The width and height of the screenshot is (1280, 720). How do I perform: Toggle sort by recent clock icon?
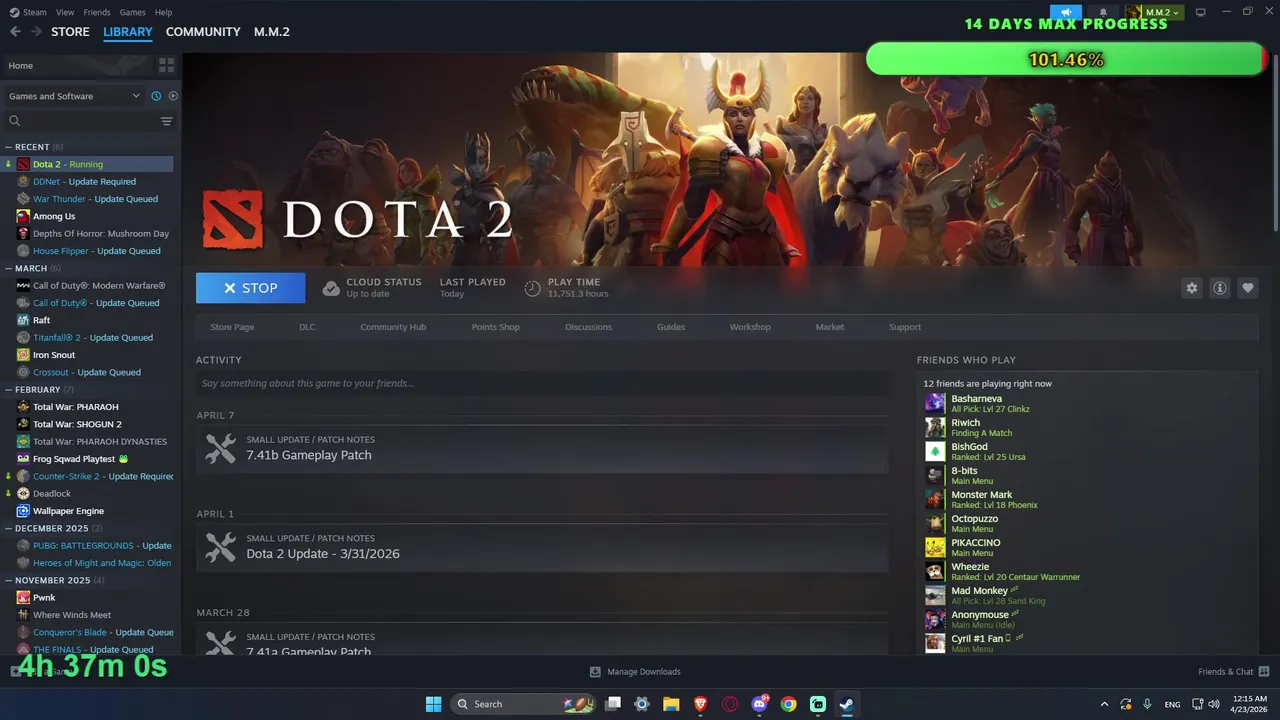[x=156, y=96]
